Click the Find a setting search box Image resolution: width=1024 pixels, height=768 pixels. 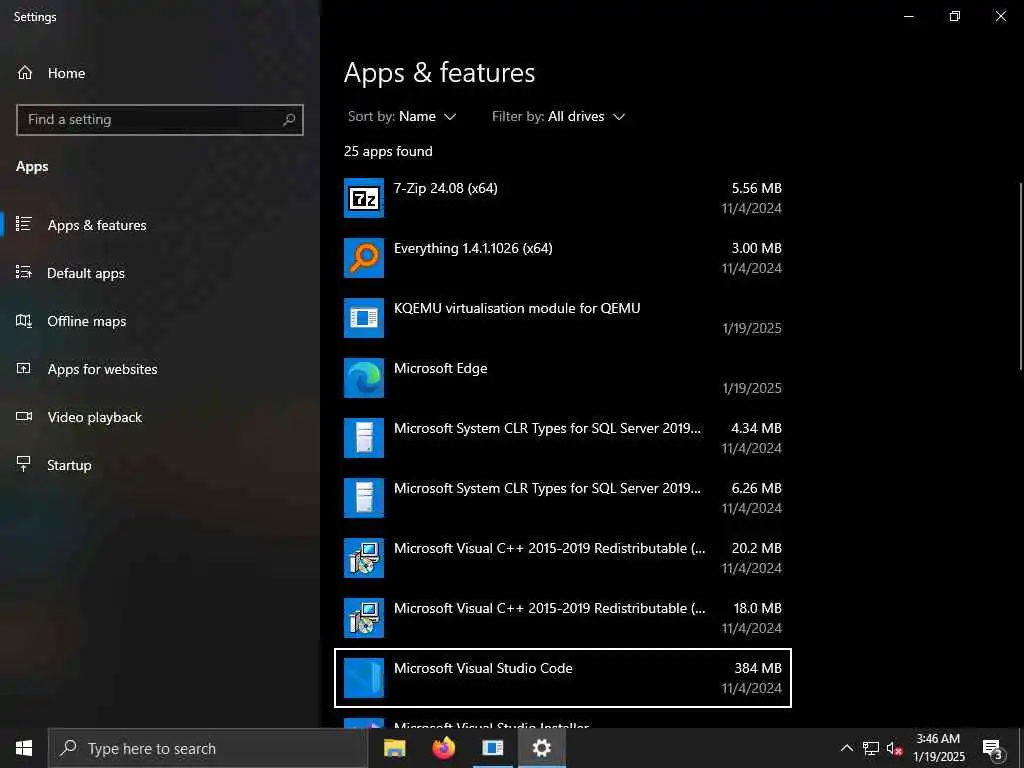[x=160, y=120]
